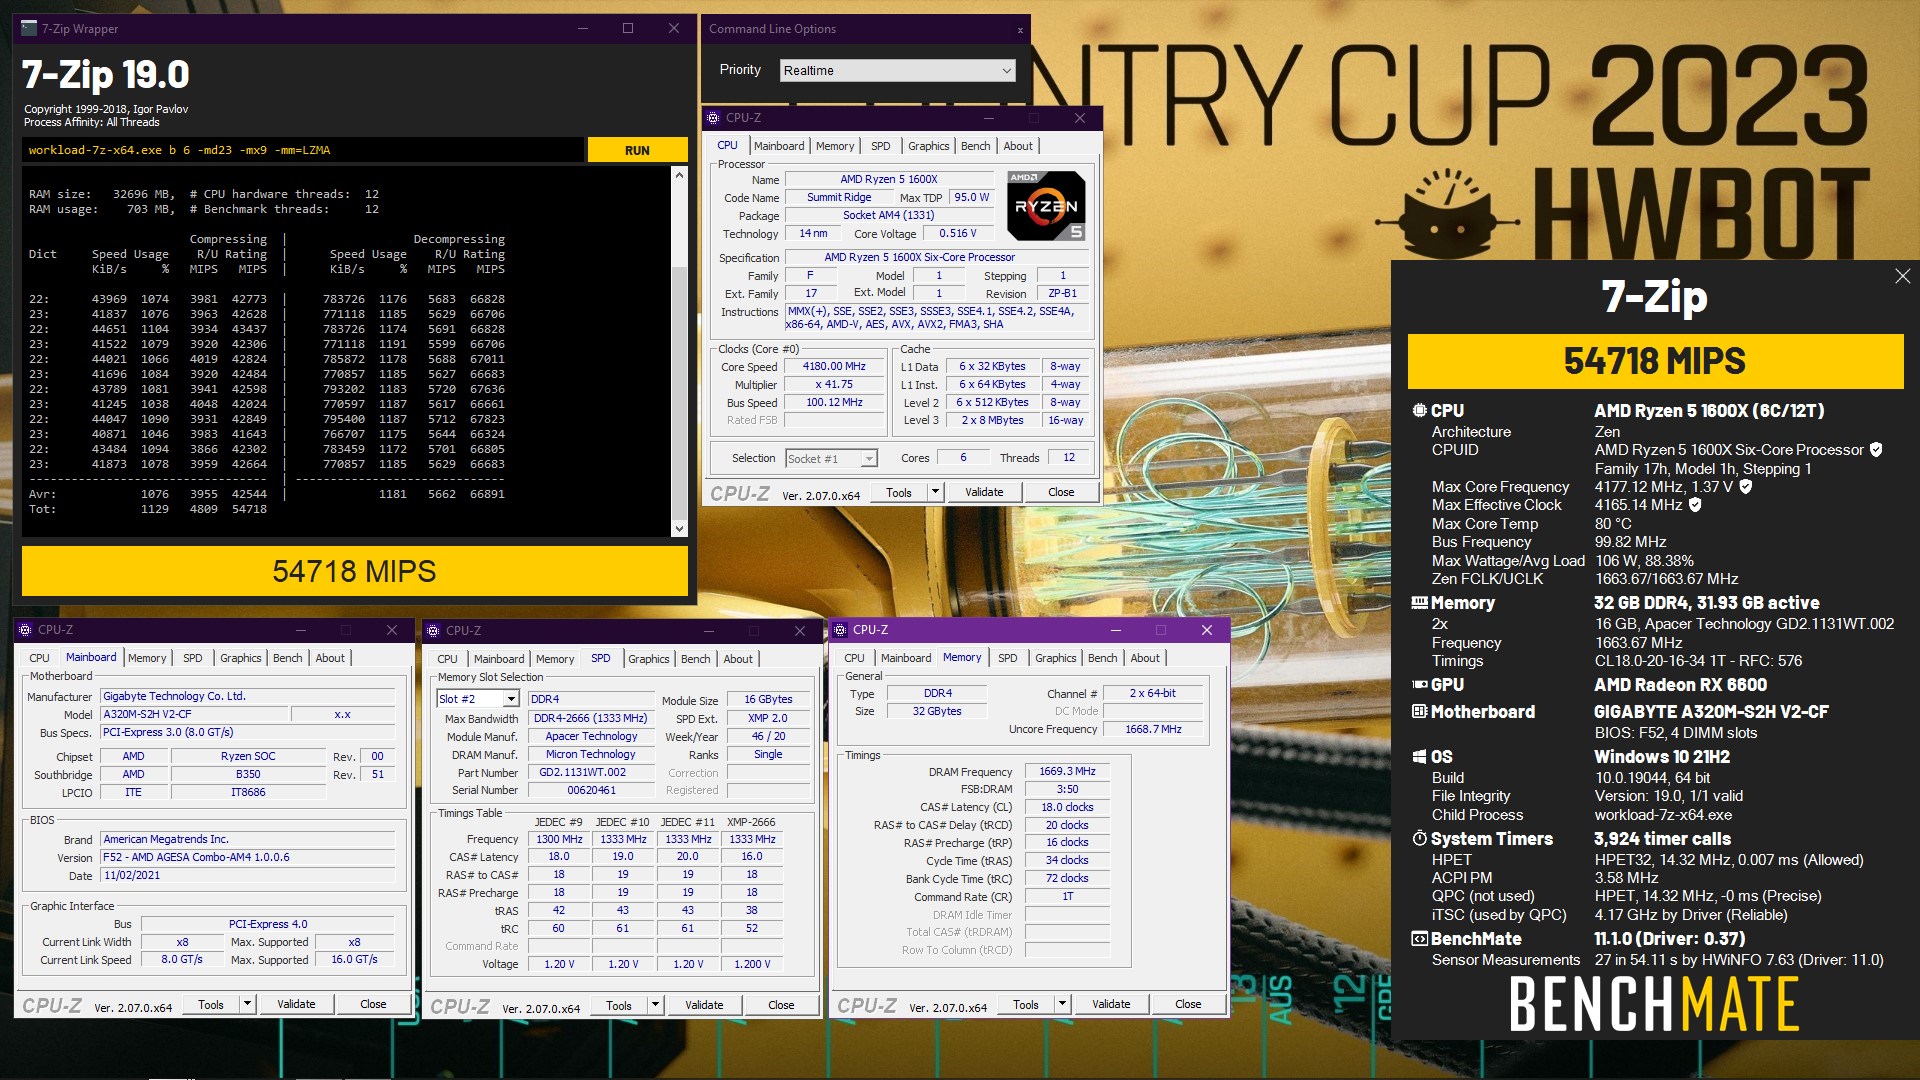1920x1080 pixels.
Task: Close the BenchMate 7-Zip result panel
Action: [1902, 276]
